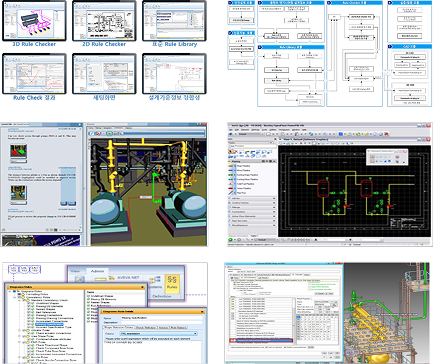The image size is (433, 364).
Task: Toggle the Nested Shapes rule checkbox
Action: [x=29, y=309]
